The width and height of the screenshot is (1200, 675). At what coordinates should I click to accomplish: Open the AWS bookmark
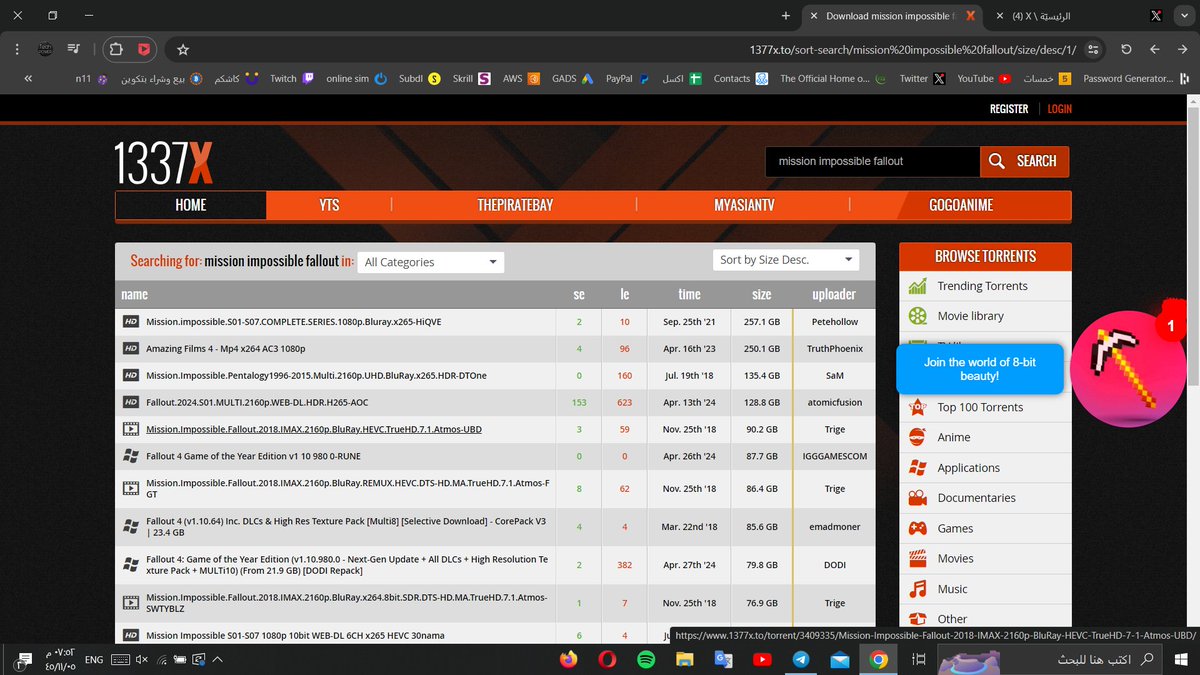(x=521, y=78)
